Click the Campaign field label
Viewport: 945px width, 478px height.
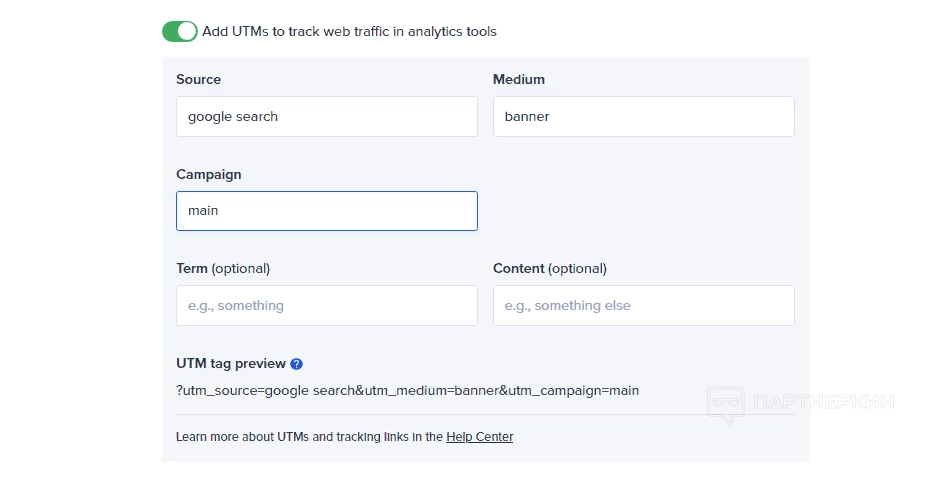(x=209, y=174)
